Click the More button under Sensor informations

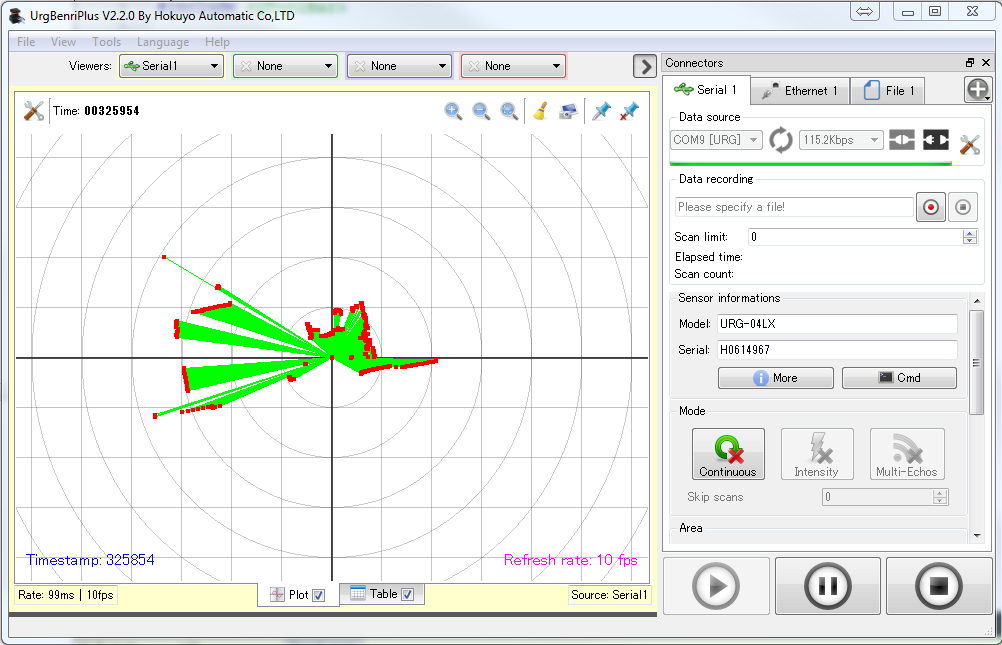click(x=775, y=378)
